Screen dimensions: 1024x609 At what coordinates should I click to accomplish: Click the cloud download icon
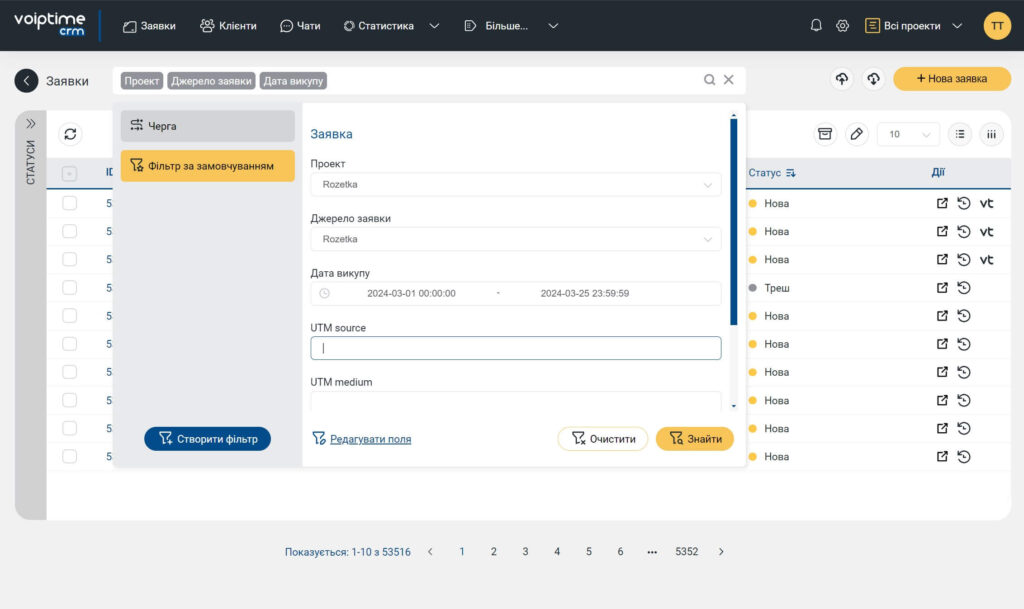873,79
